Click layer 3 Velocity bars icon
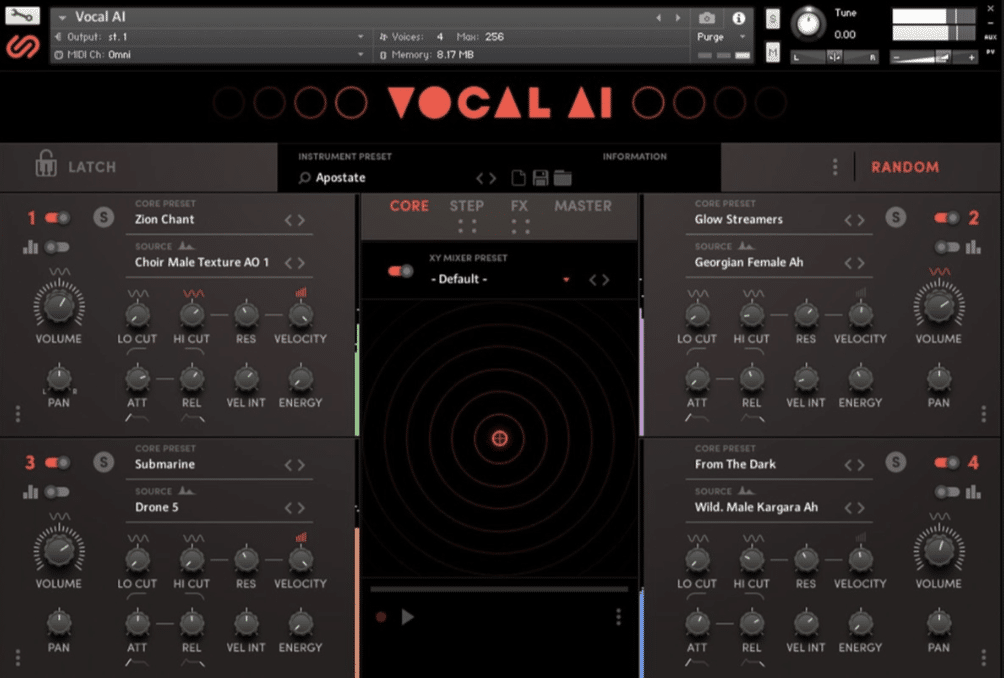 point(300,538)
